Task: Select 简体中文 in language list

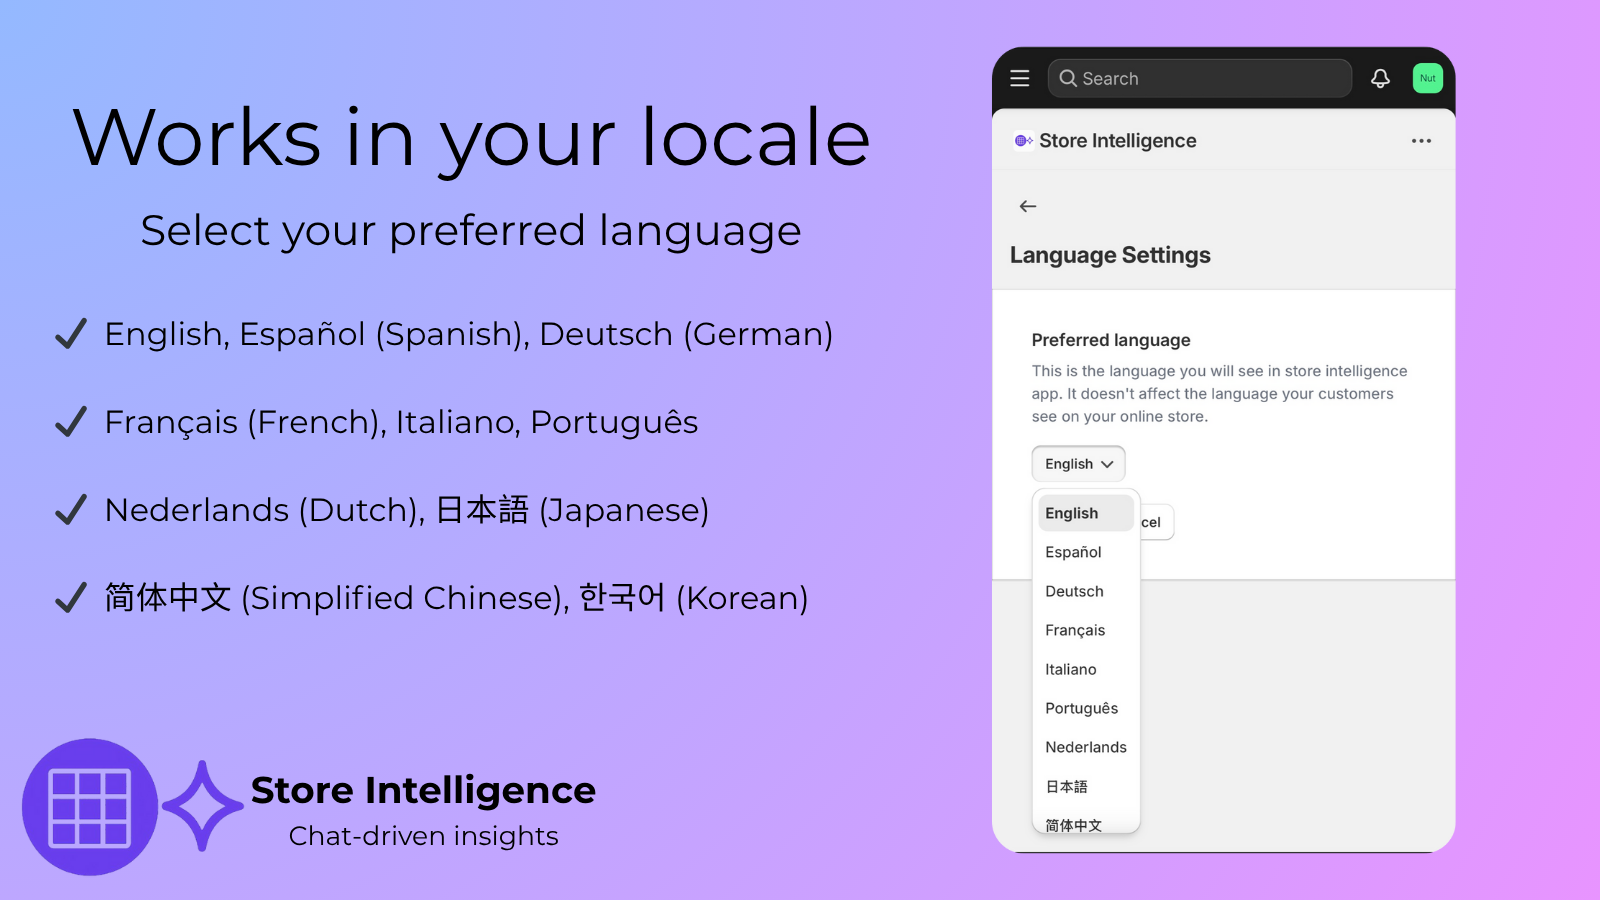Action: (1086, 824)
